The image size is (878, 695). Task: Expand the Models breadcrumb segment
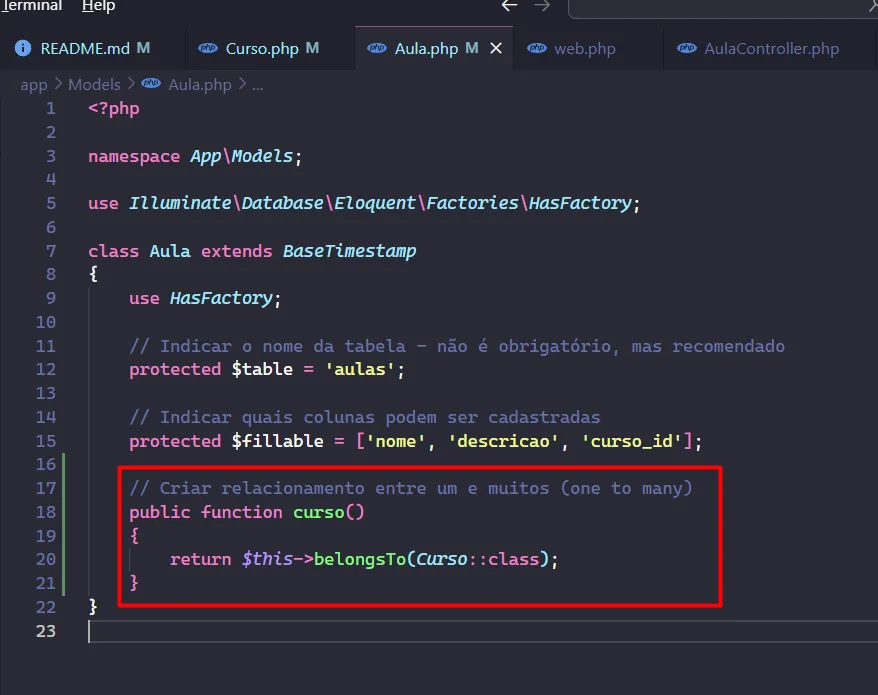click(94, 85)
